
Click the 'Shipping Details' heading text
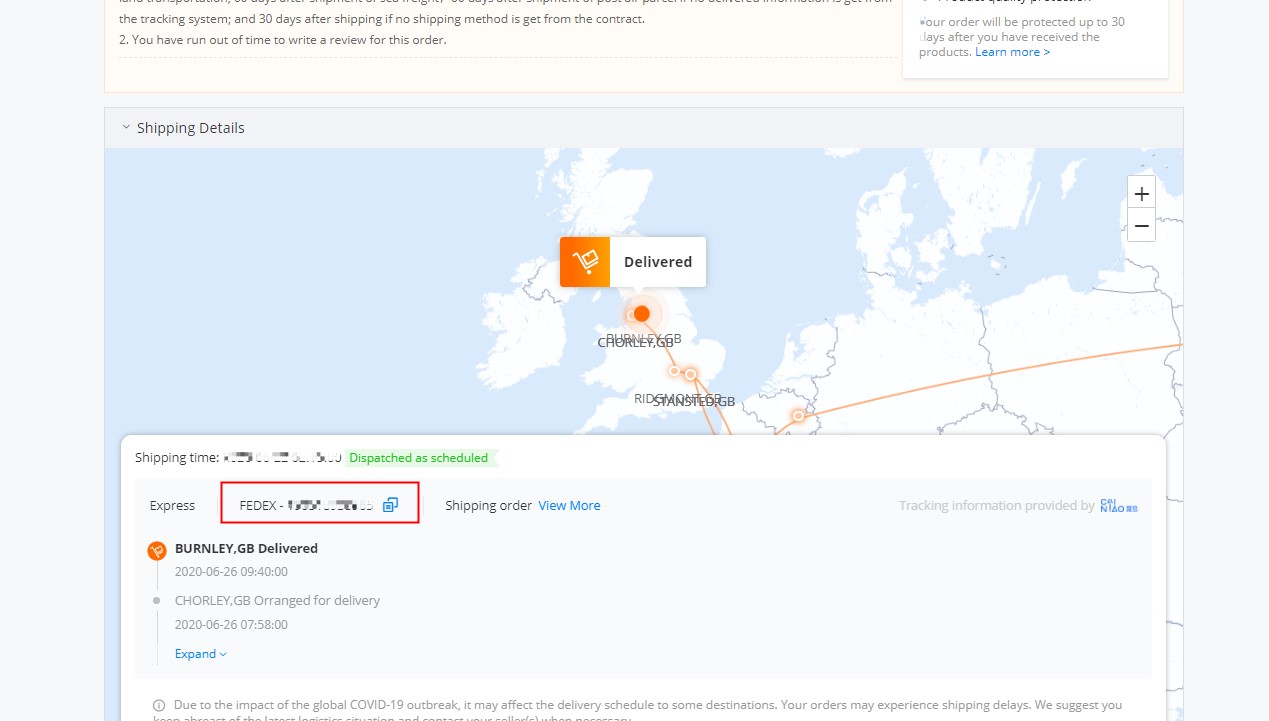point(191,128)
